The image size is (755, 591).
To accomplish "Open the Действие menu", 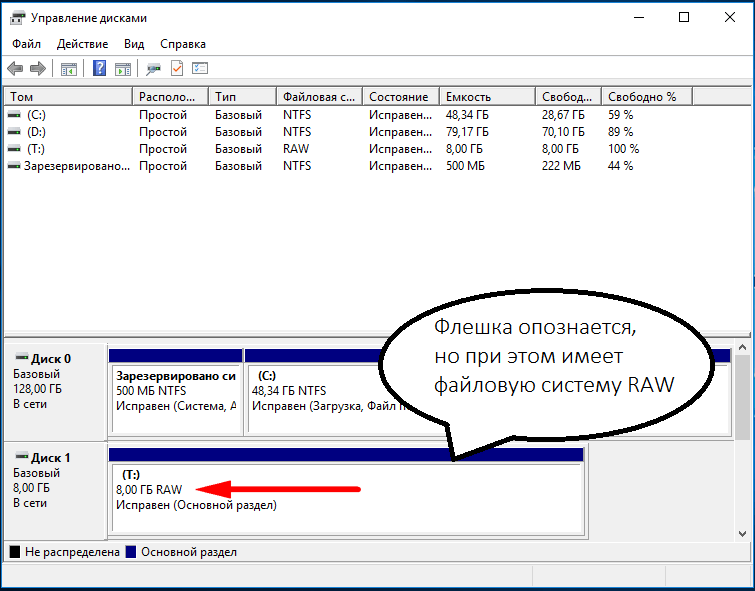I will [x=82, y=44].
